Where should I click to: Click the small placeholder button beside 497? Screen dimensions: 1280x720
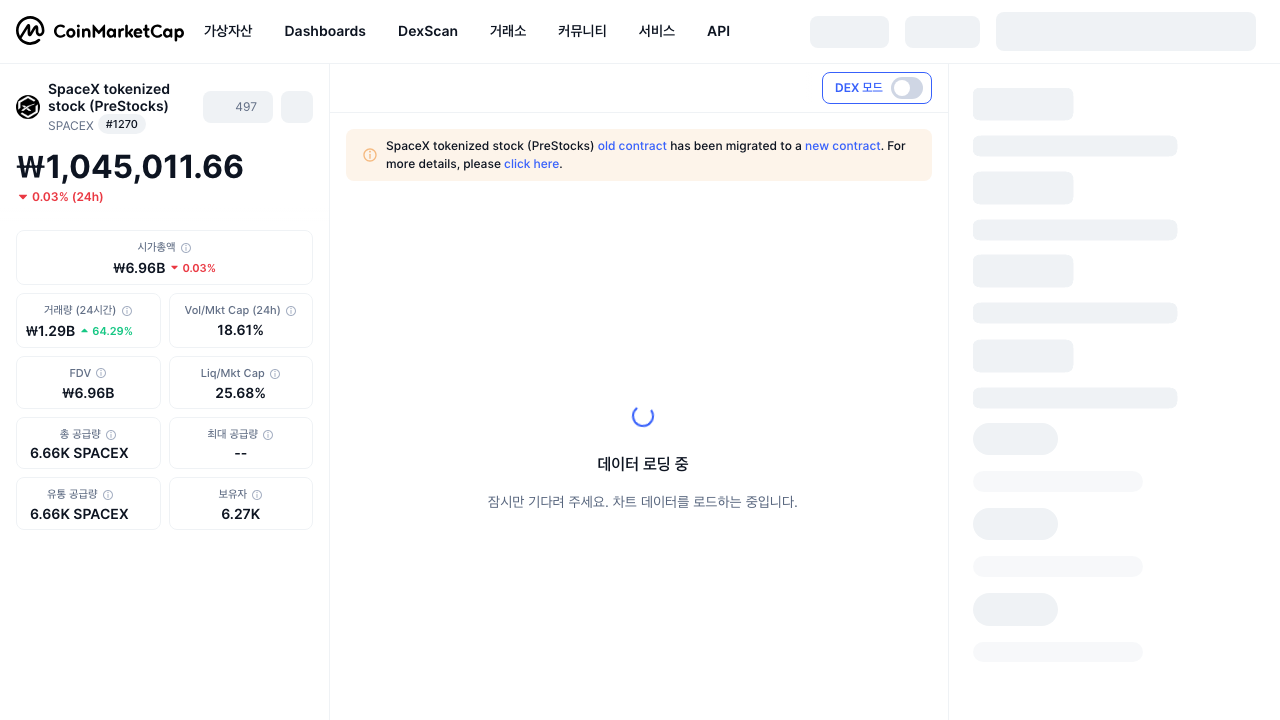pos(297,107)
